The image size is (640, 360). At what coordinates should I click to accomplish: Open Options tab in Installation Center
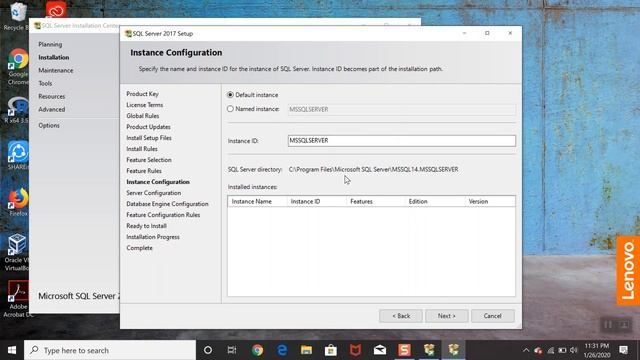pyautogui.click(x=49, y=125)
